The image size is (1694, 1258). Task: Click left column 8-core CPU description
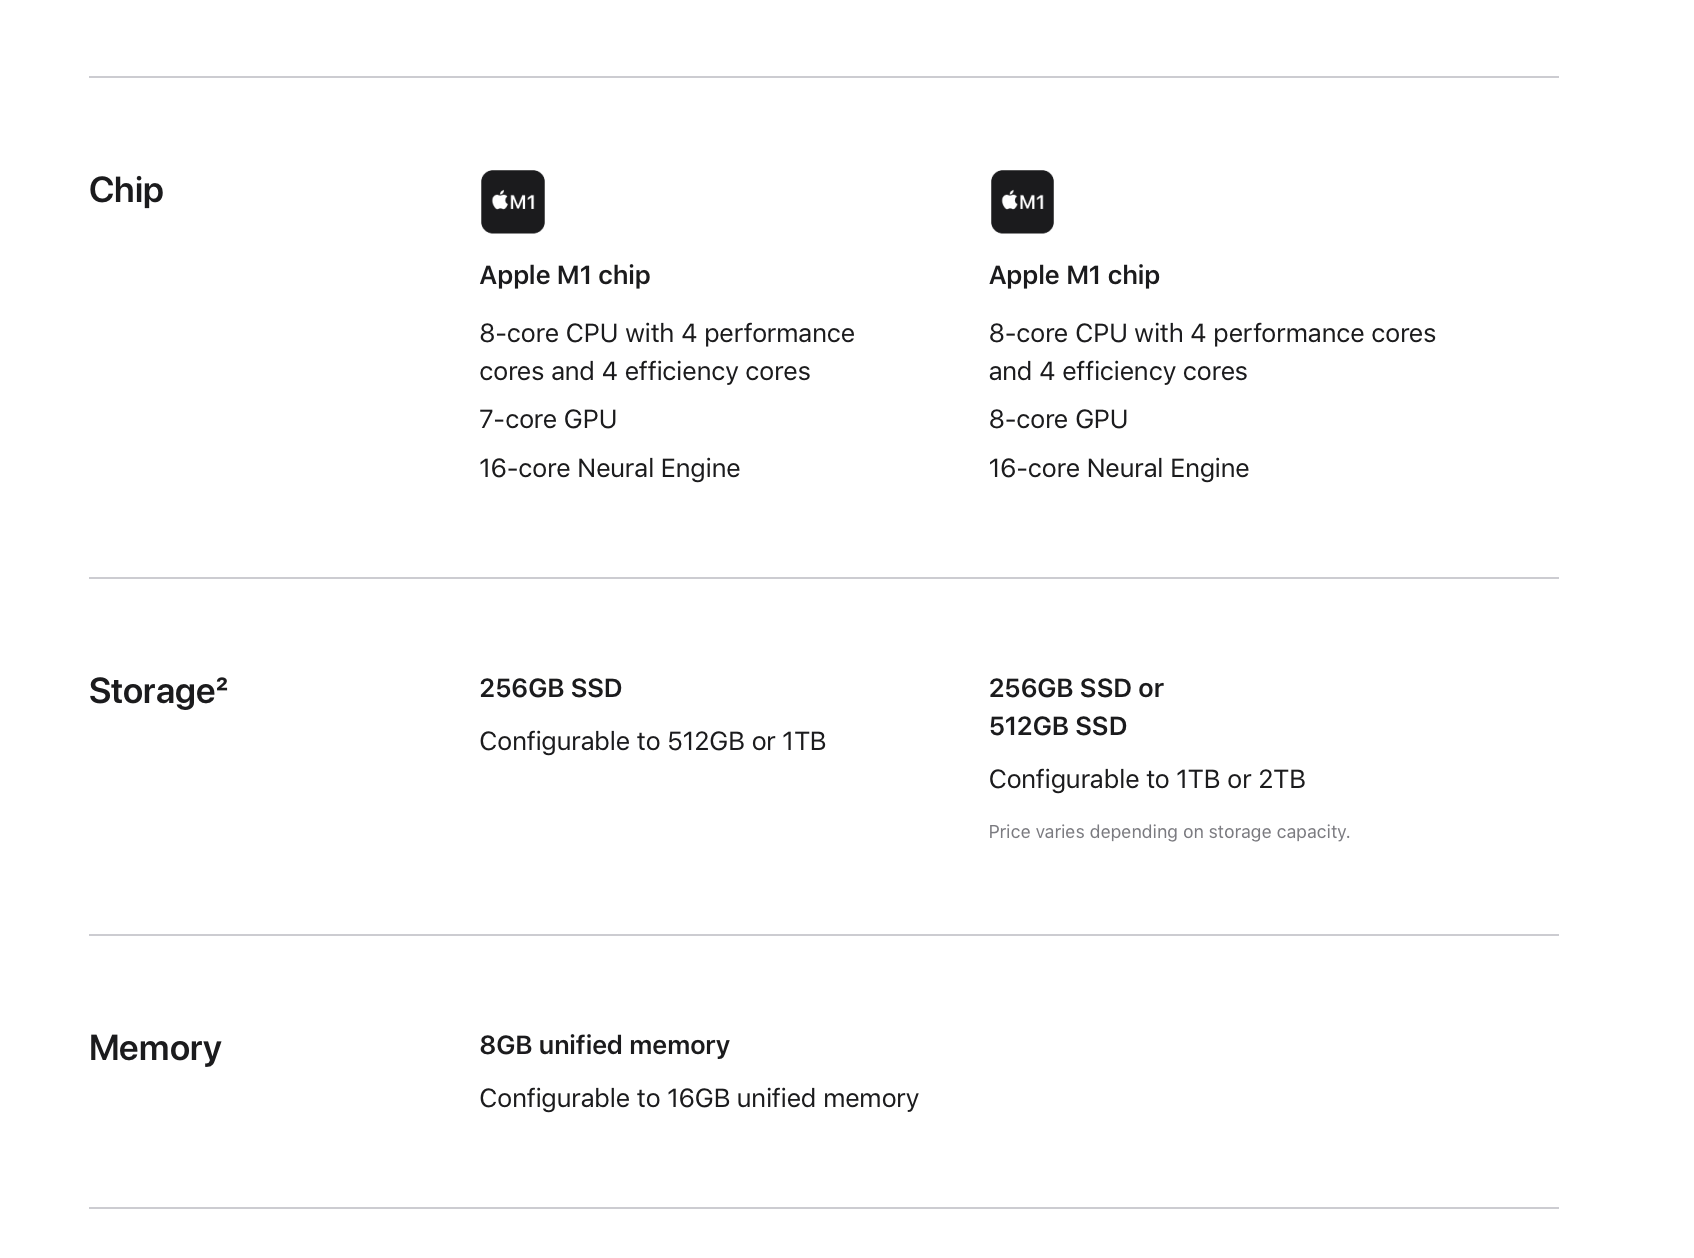click(x=666, y=352)
